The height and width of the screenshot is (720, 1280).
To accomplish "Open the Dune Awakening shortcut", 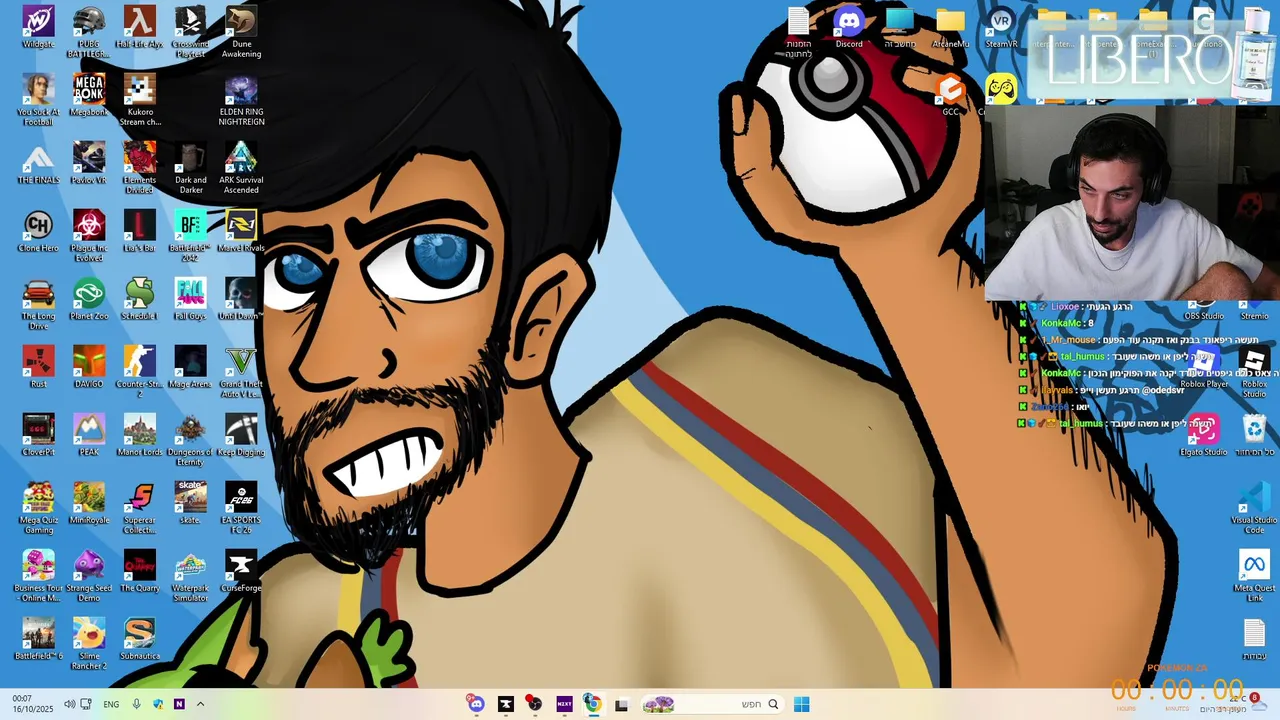I will [241, 31].
